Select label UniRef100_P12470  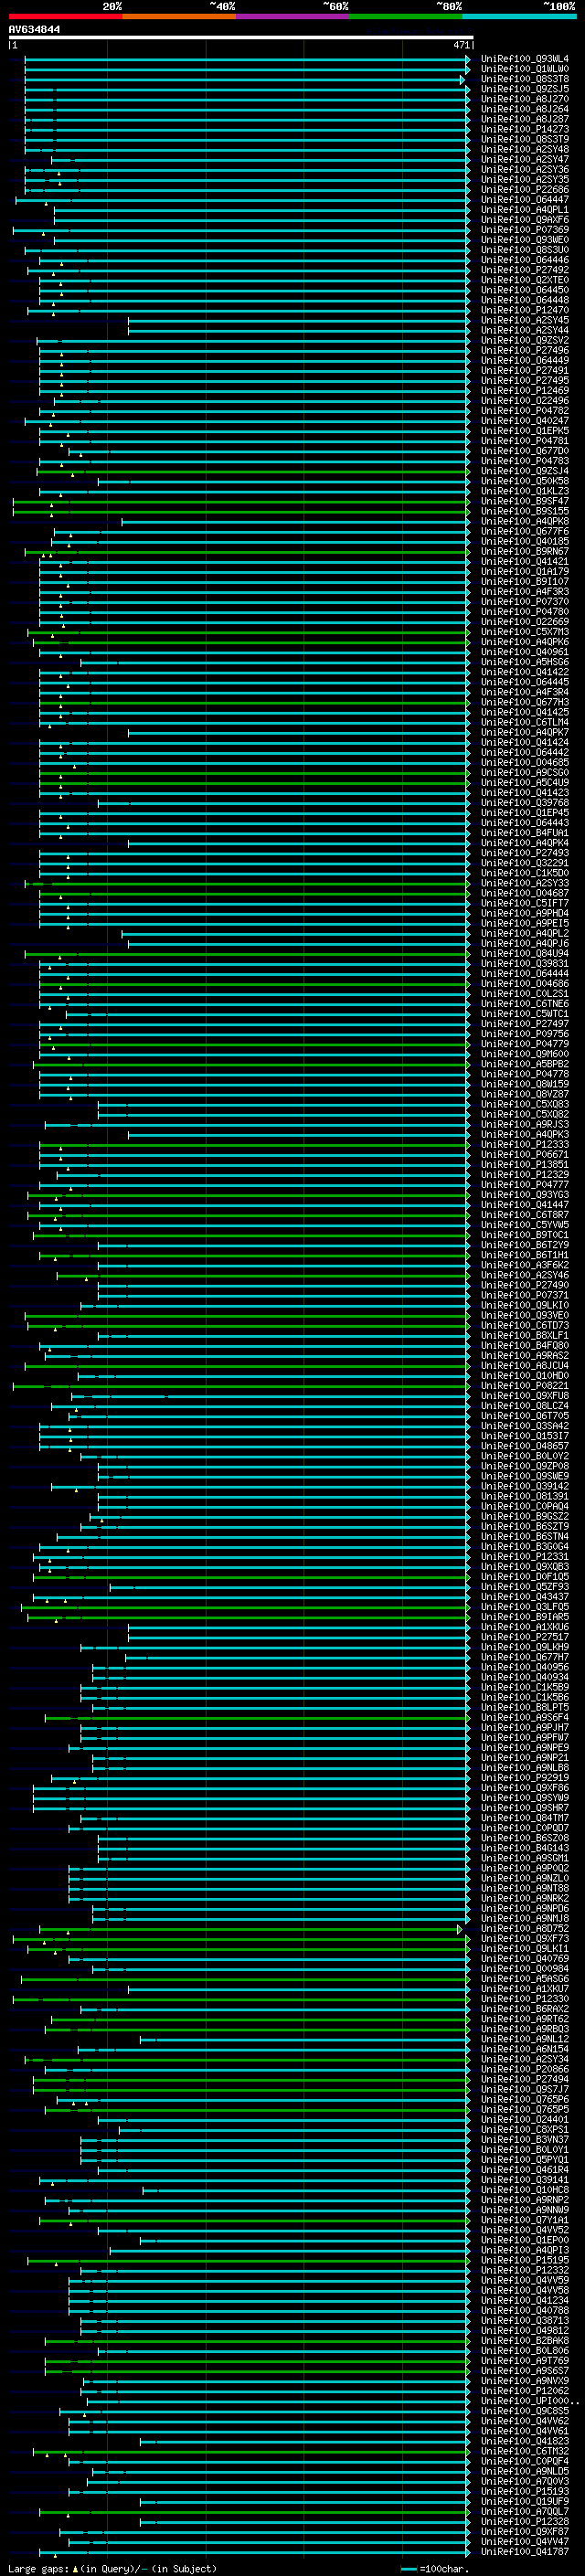click(524, 310)
